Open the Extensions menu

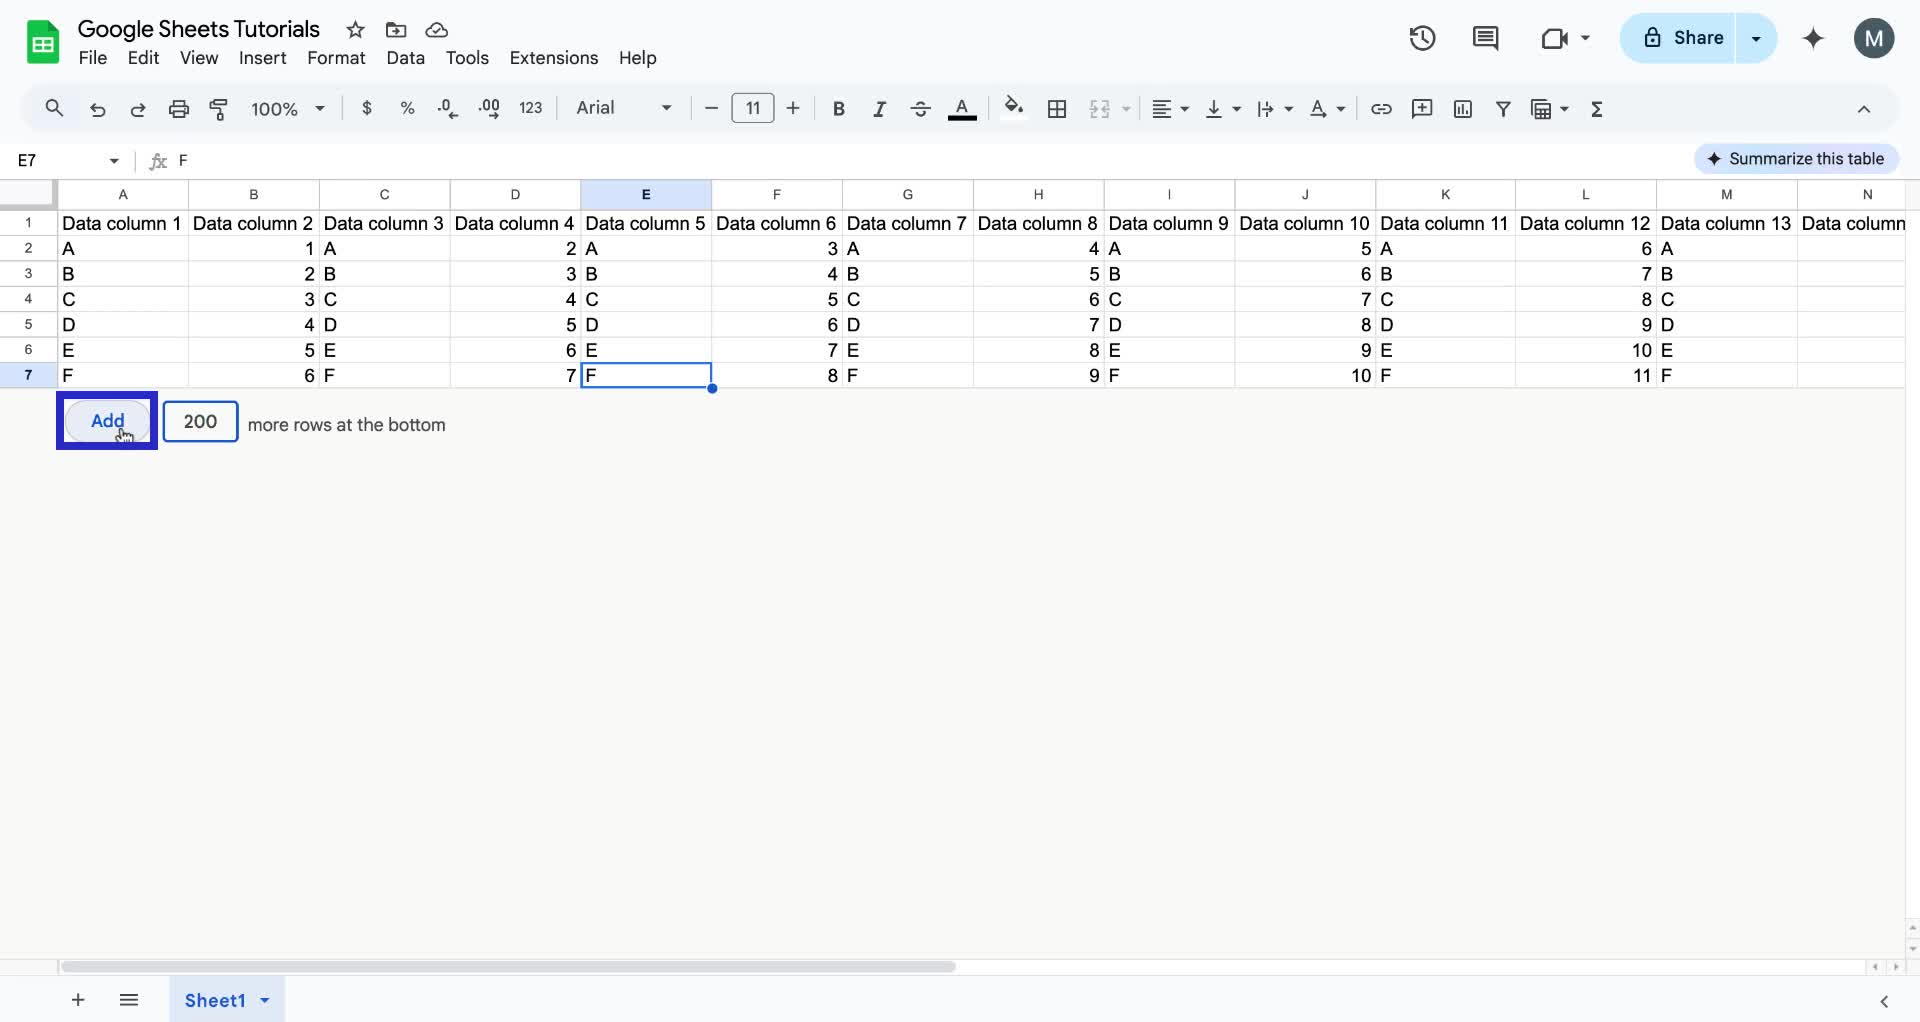point(553,58)
